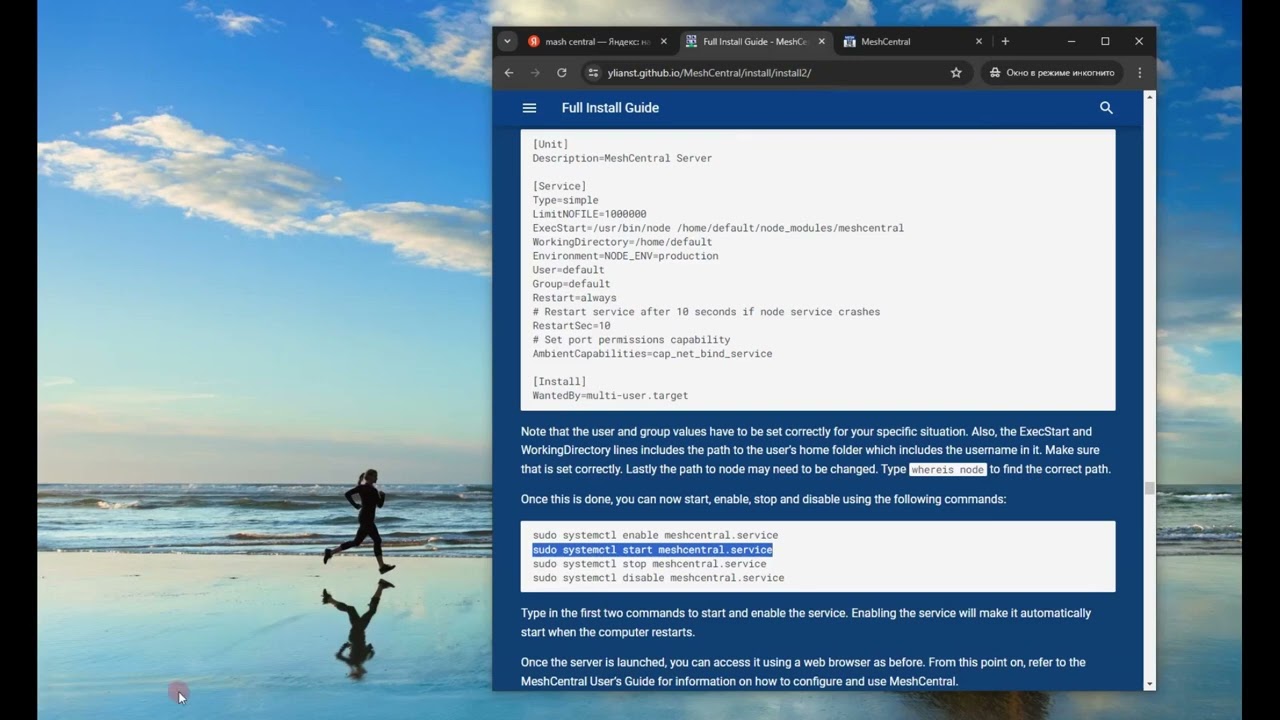The image size is (1280, 720).
Task: Click the 'whereis node' inline code
Action: click(x=948, y=470)
